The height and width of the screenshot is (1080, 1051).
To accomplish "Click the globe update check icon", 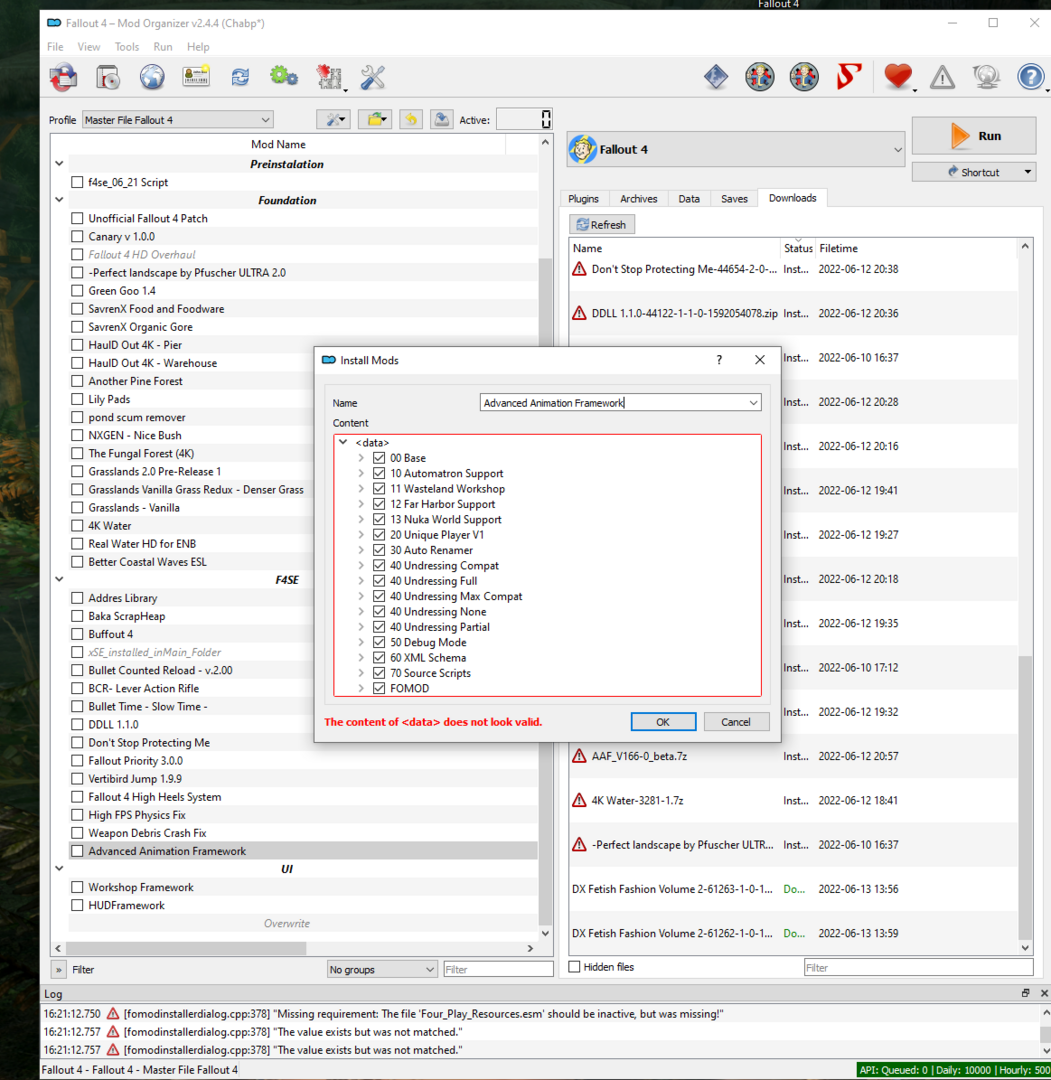I will click(x=986, y=76).
